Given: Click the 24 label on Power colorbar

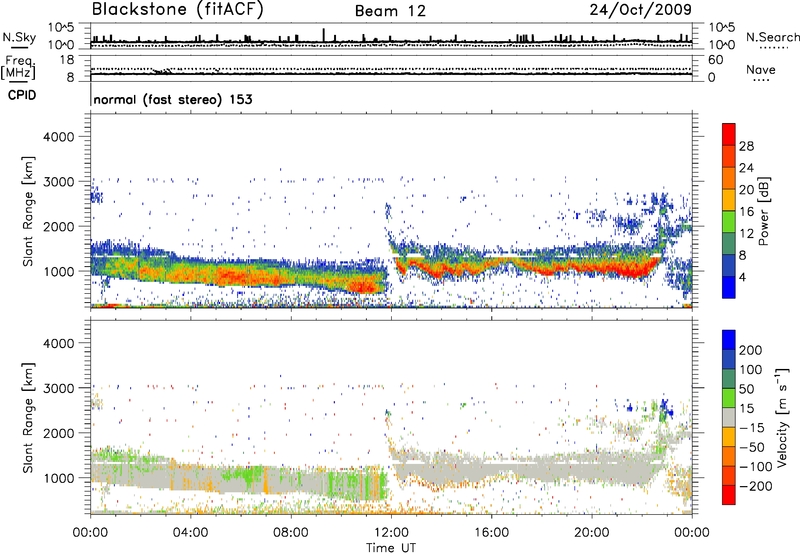Looking at the screenshot, I should coord(746,168).
